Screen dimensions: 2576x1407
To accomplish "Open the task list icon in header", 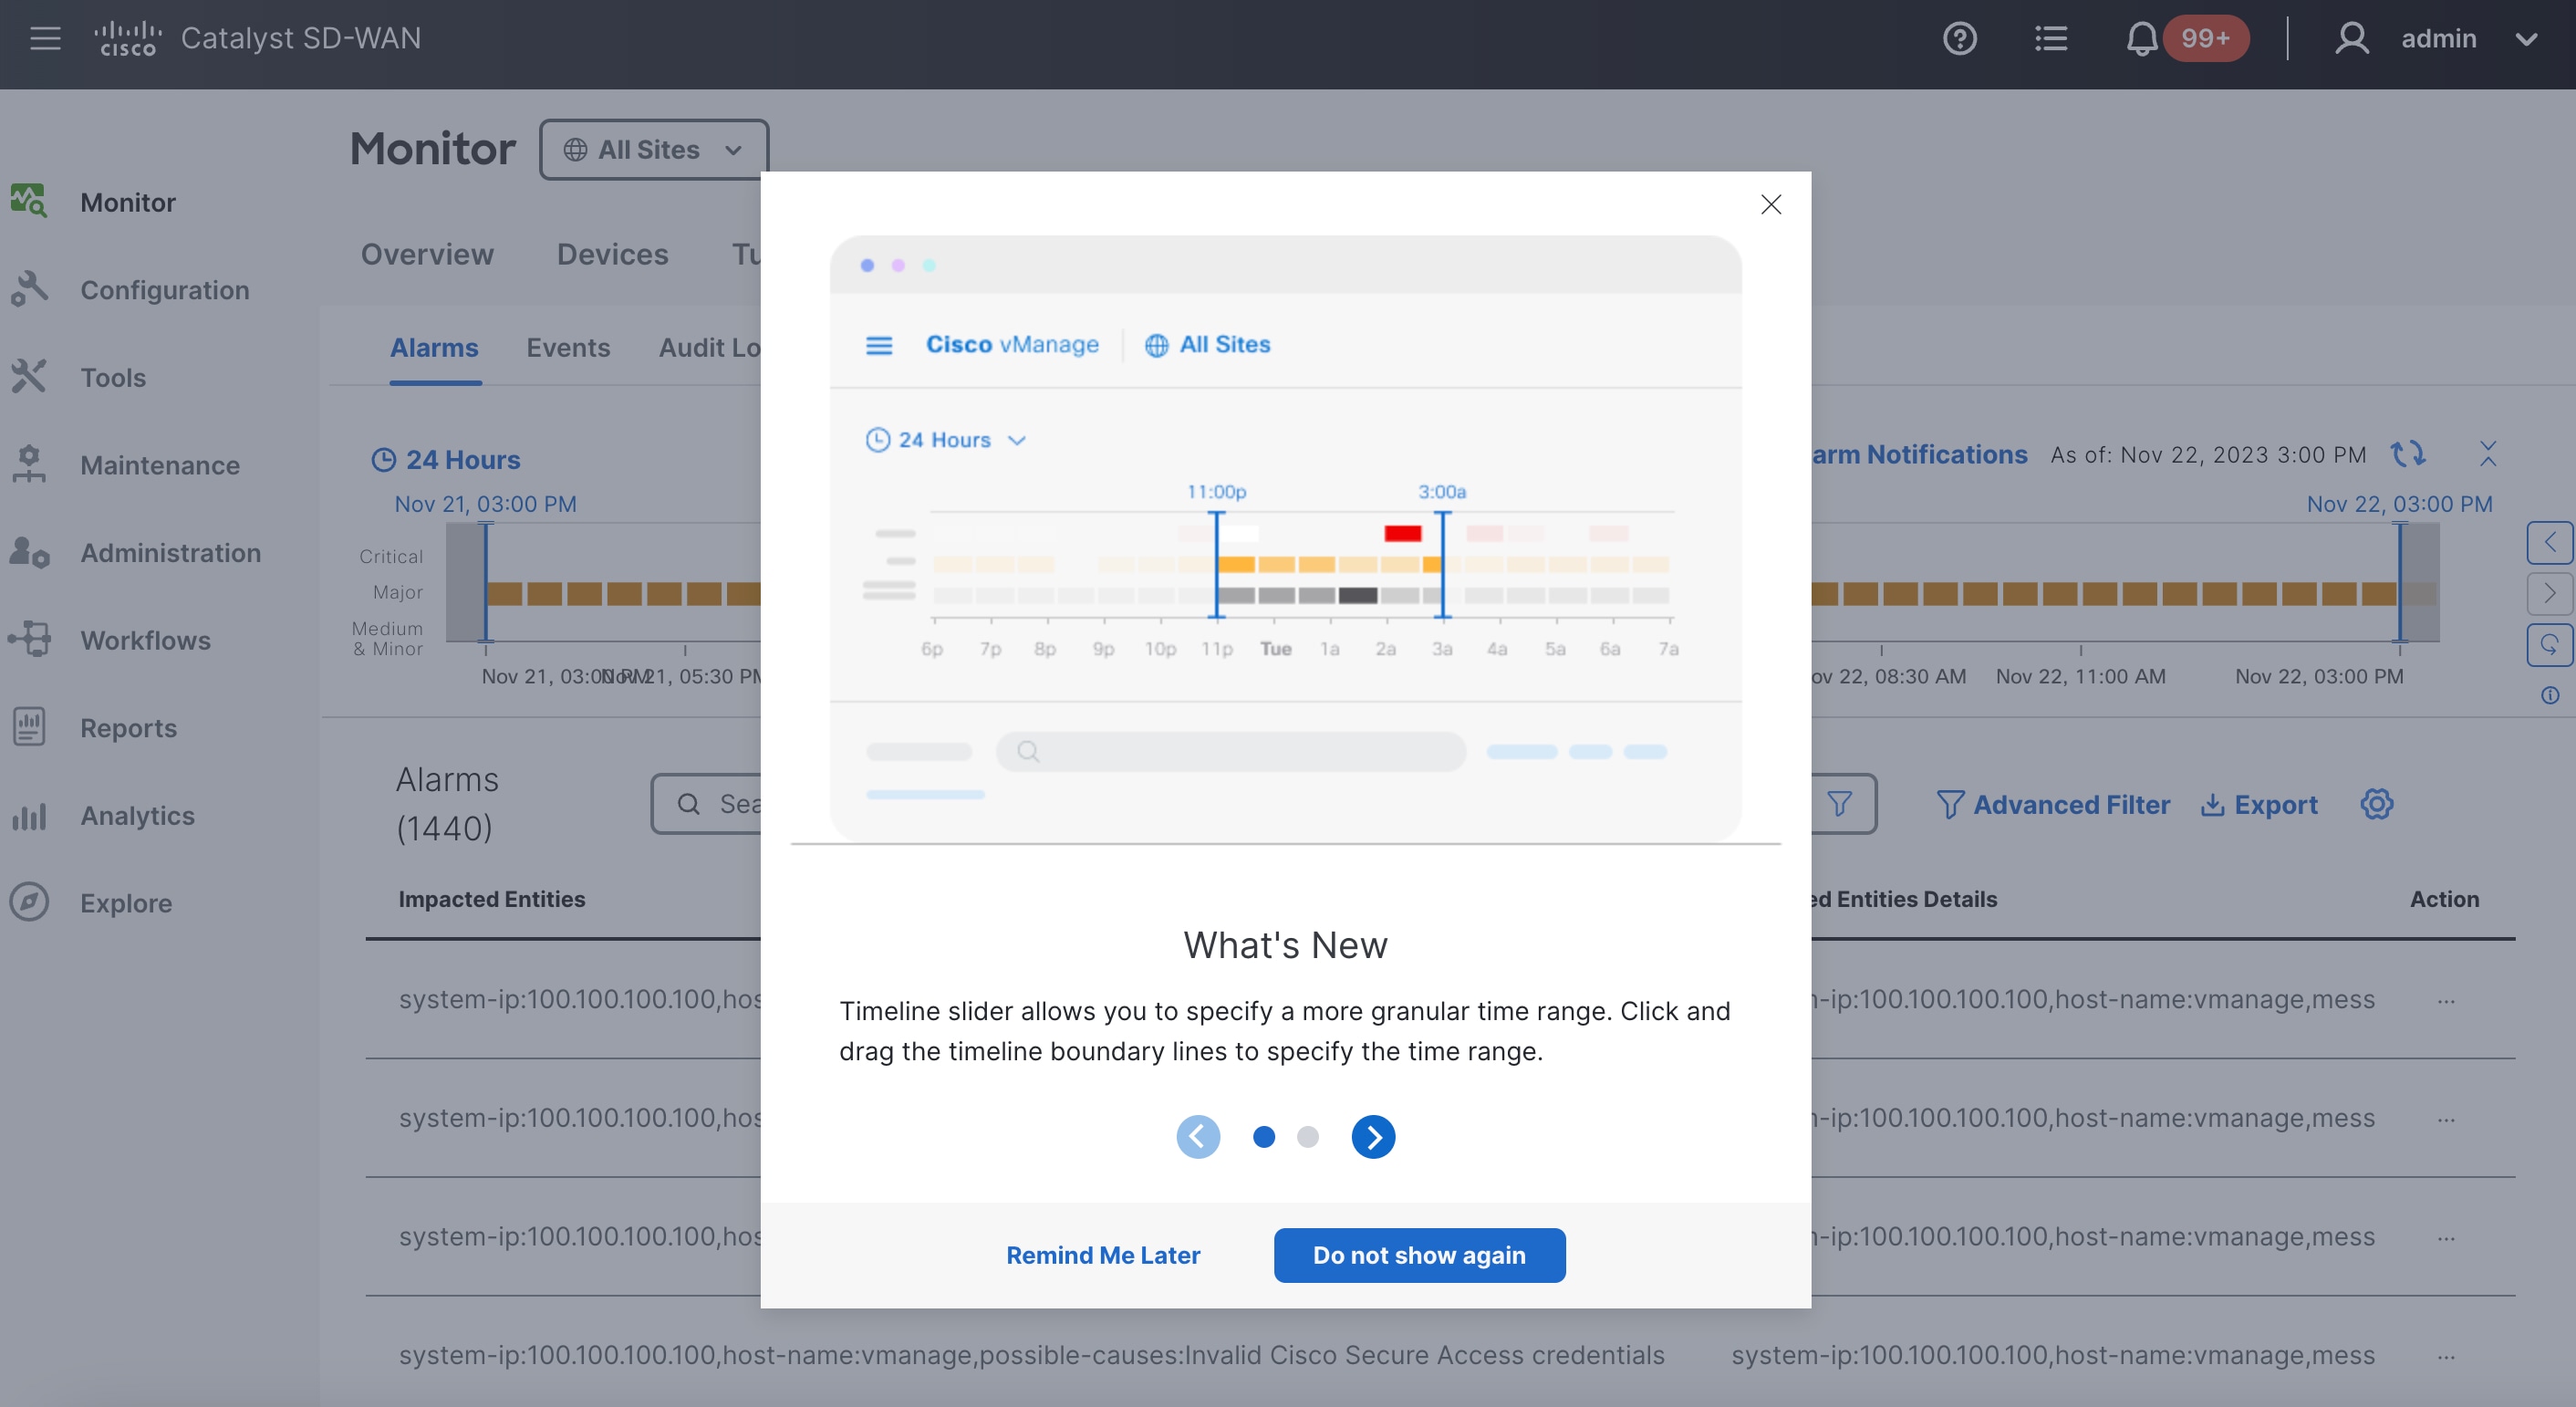I will (x=2050, y=38).
